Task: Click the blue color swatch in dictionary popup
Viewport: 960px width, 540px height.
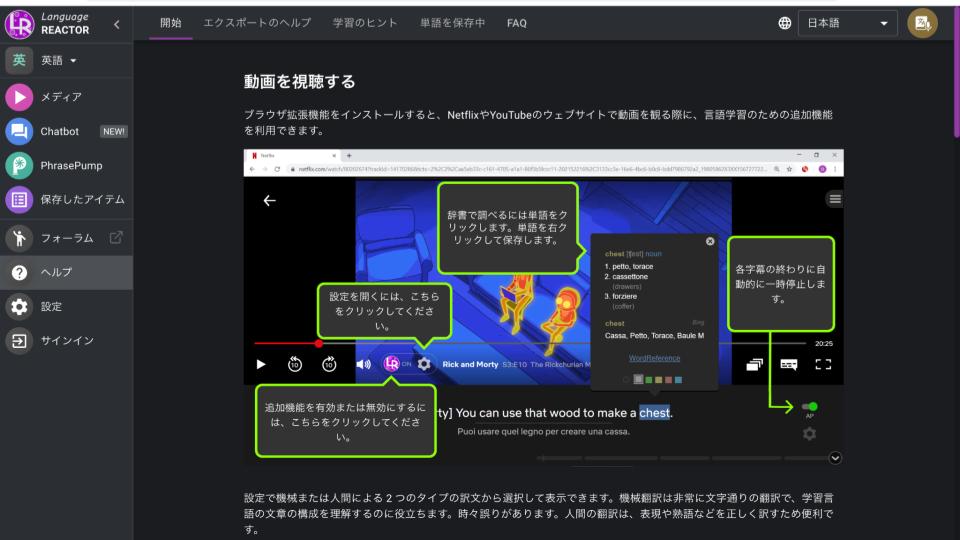Action: [678, 380]
